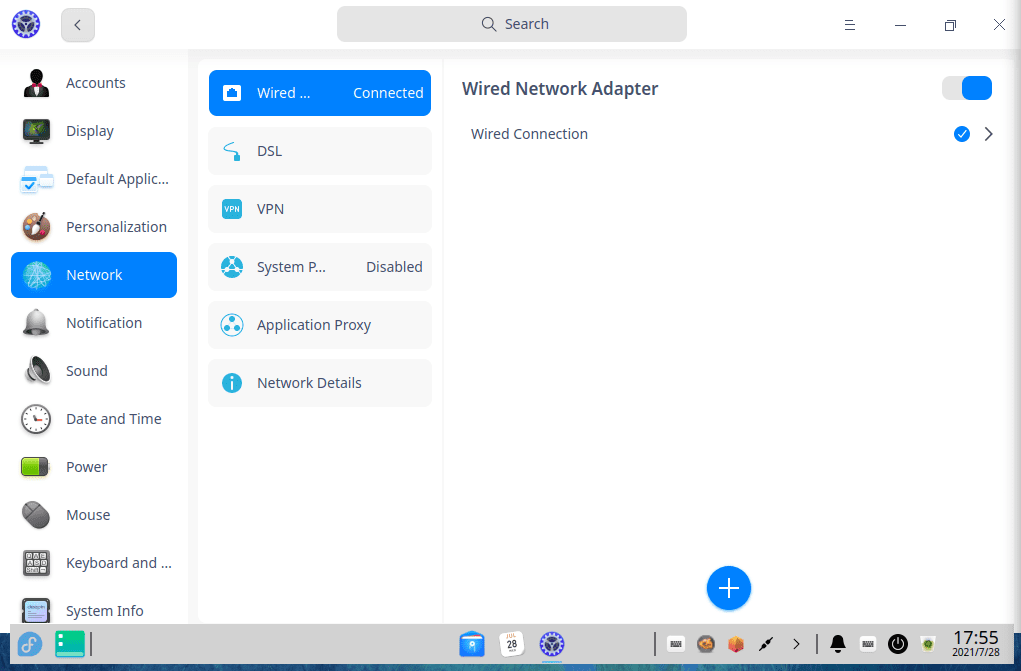Screen dimensions: 1021x671
Task: Open notifications bell in tray
Action: [x=838, y=644]
